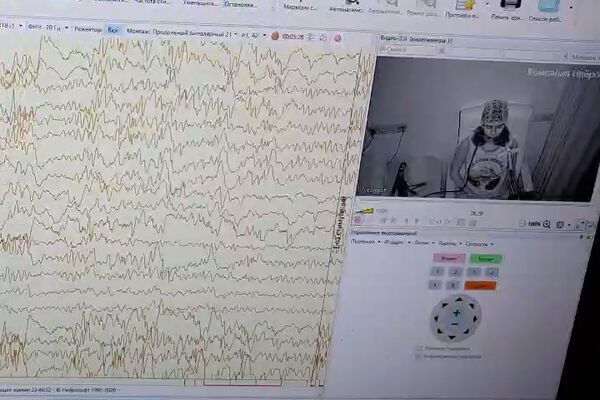Tick the second checkbox below the camera dial
Screen dimensions: 600x400
(x=418, y=356)
